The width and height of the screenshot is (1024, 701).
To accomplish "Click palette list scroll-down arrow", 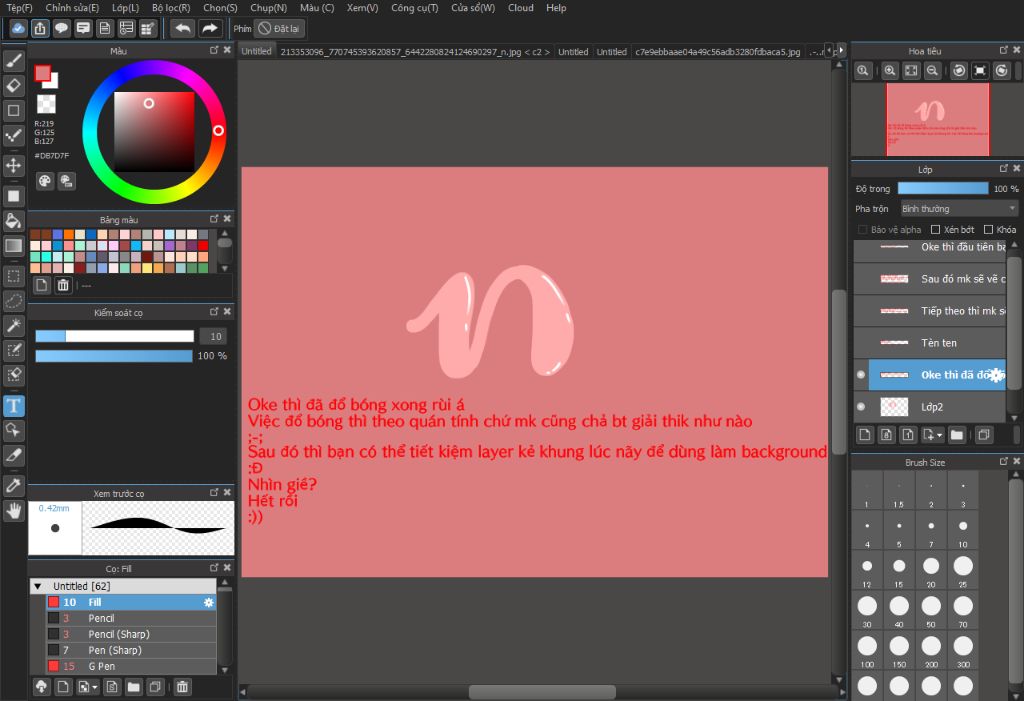I will [x=225, y=268].
